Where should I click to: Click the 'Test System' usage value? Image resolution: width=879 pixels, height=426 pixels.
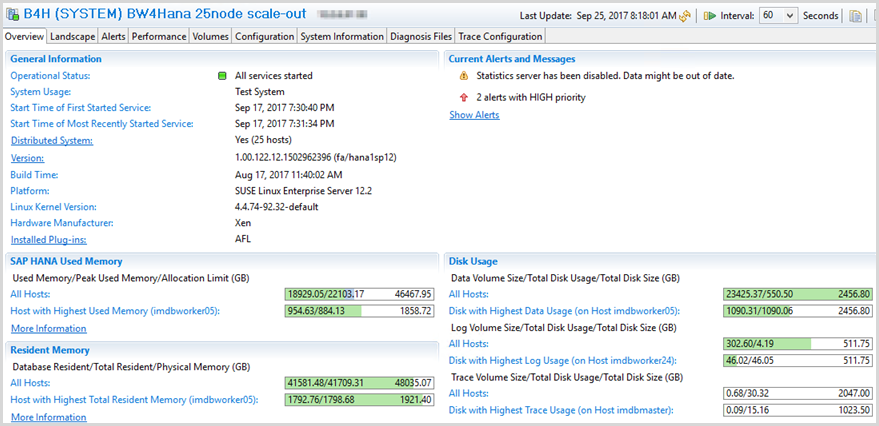point(260,92)
